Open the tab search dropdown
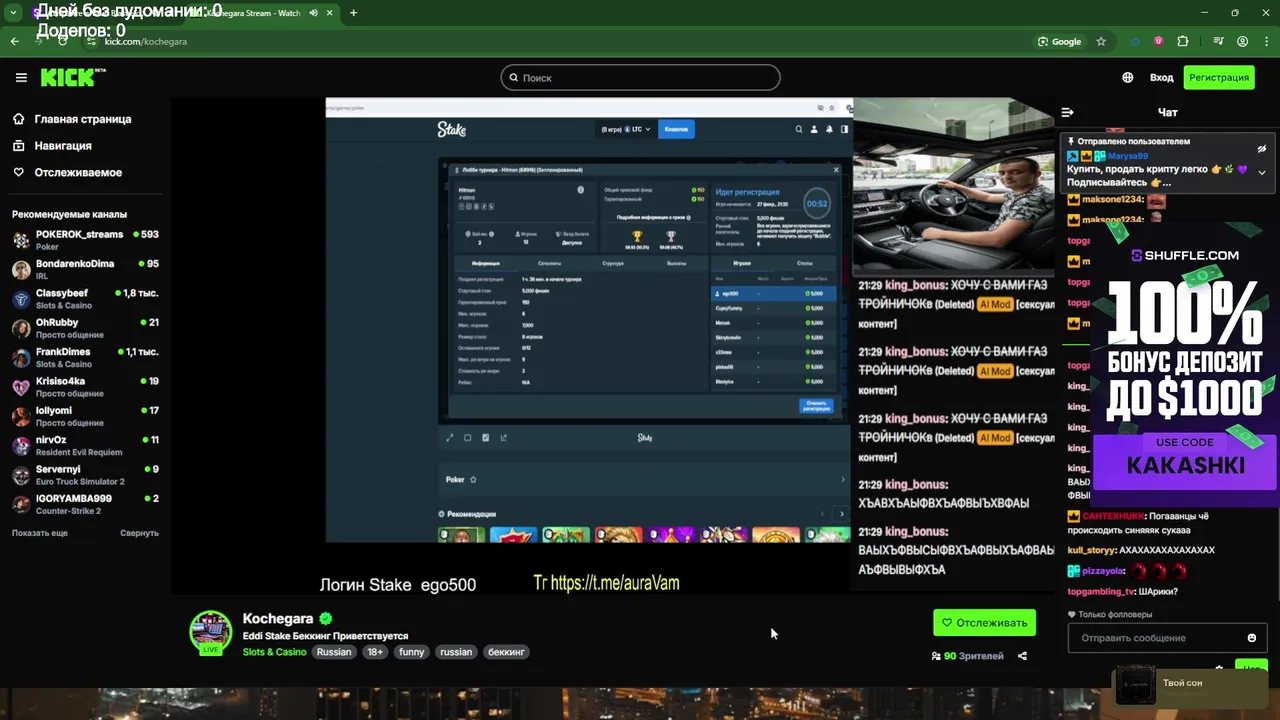 [13, 13]
